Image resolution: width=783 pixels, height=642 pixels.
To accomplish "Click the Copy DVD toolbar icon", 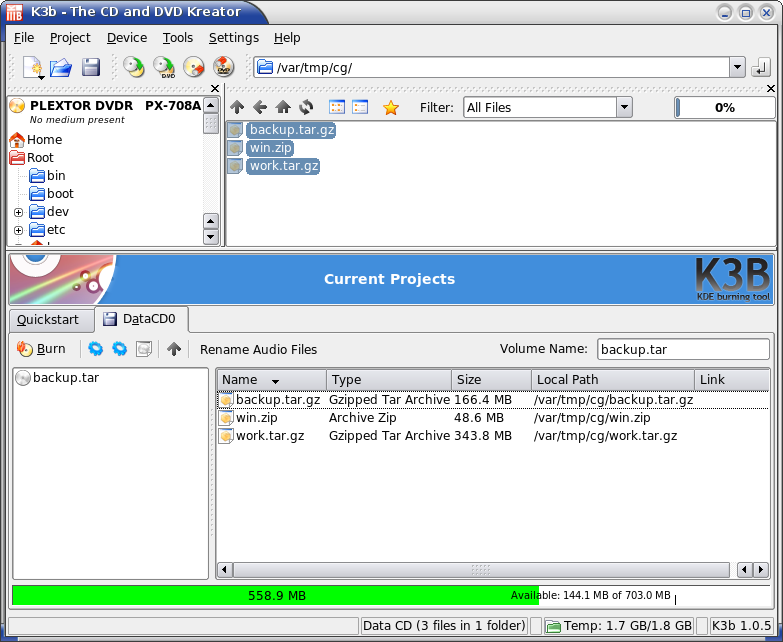I will 164,67.
